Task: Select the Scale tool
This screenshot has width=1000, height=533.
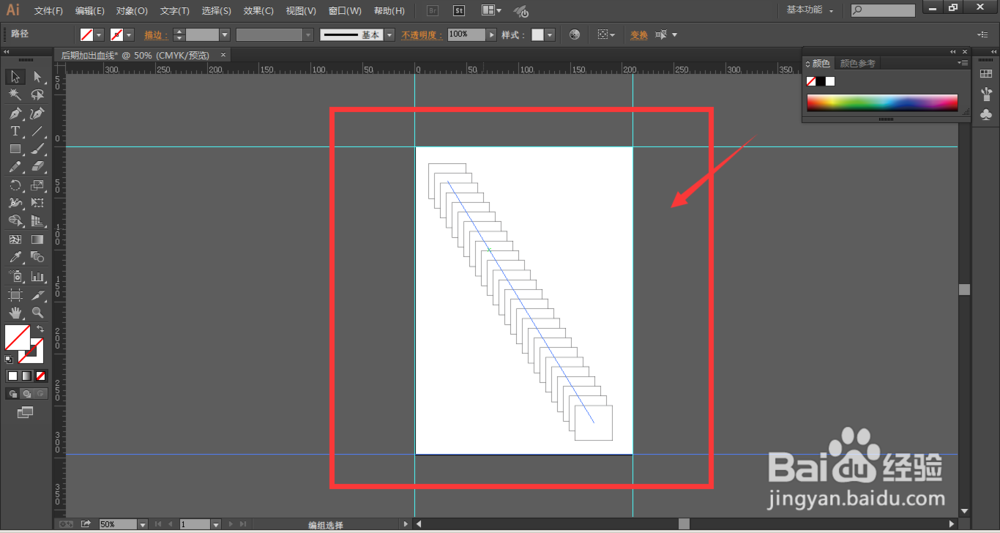Action: point(38,186)
